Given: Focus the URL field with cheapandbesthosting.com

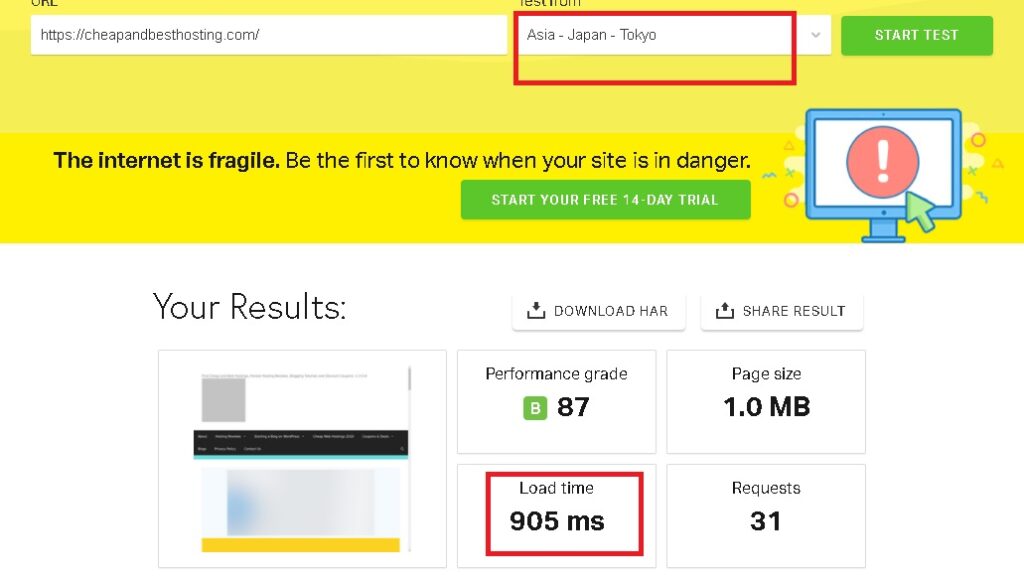Looking at the screenshot, I should point(268,35).
